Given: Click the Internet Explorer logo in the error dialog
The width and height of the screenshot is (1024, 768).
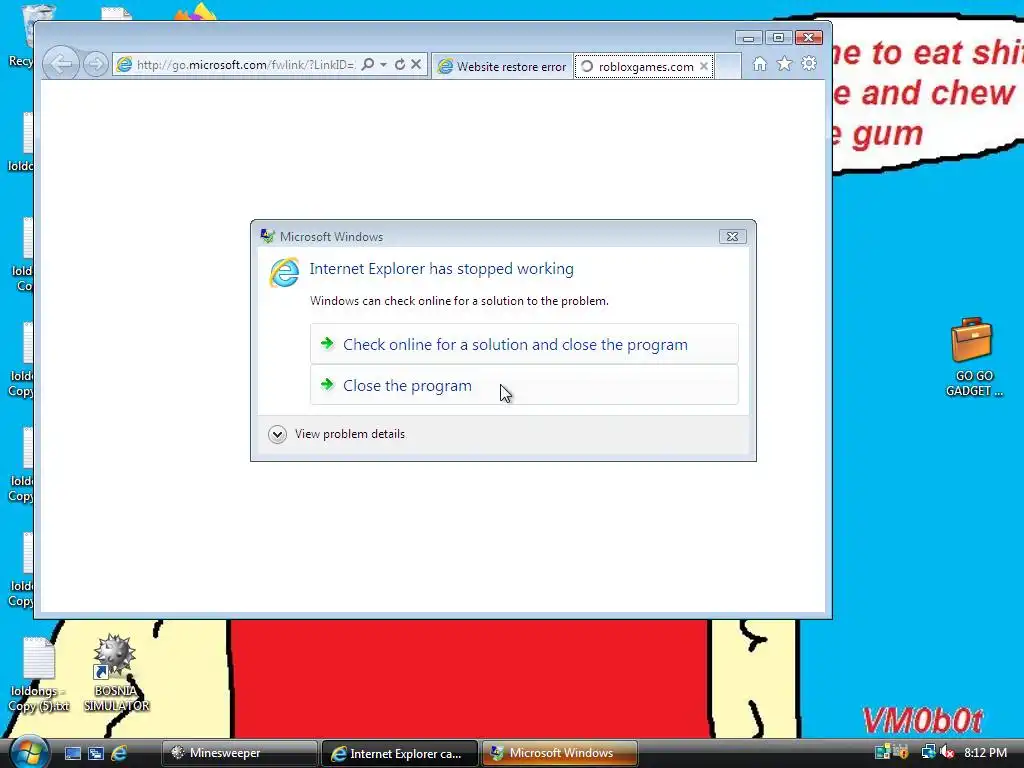Looking at the screenshot, I should (284, 272).
